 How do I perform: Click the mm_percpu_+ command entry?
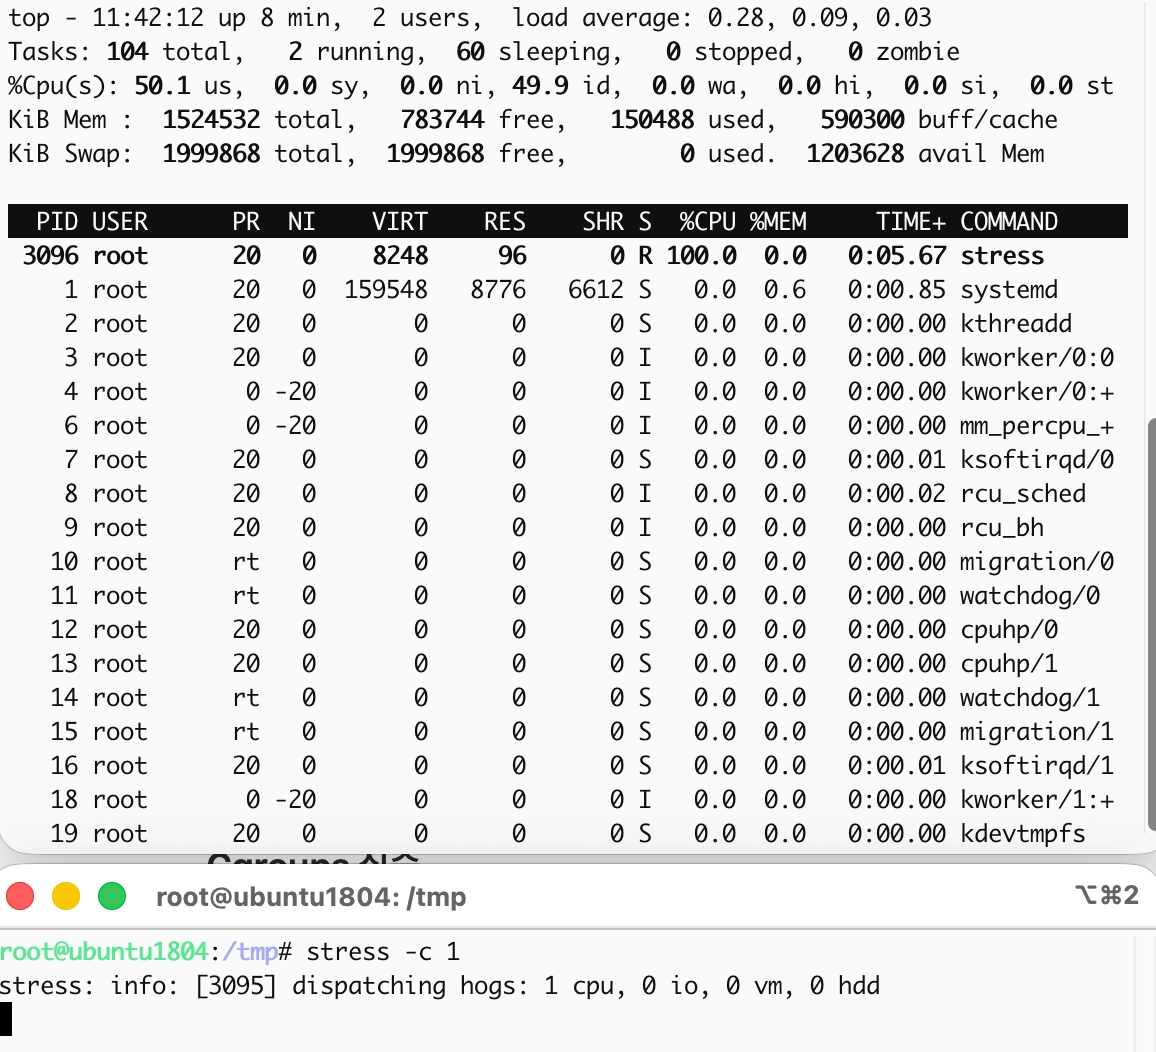coord(1037,426)
